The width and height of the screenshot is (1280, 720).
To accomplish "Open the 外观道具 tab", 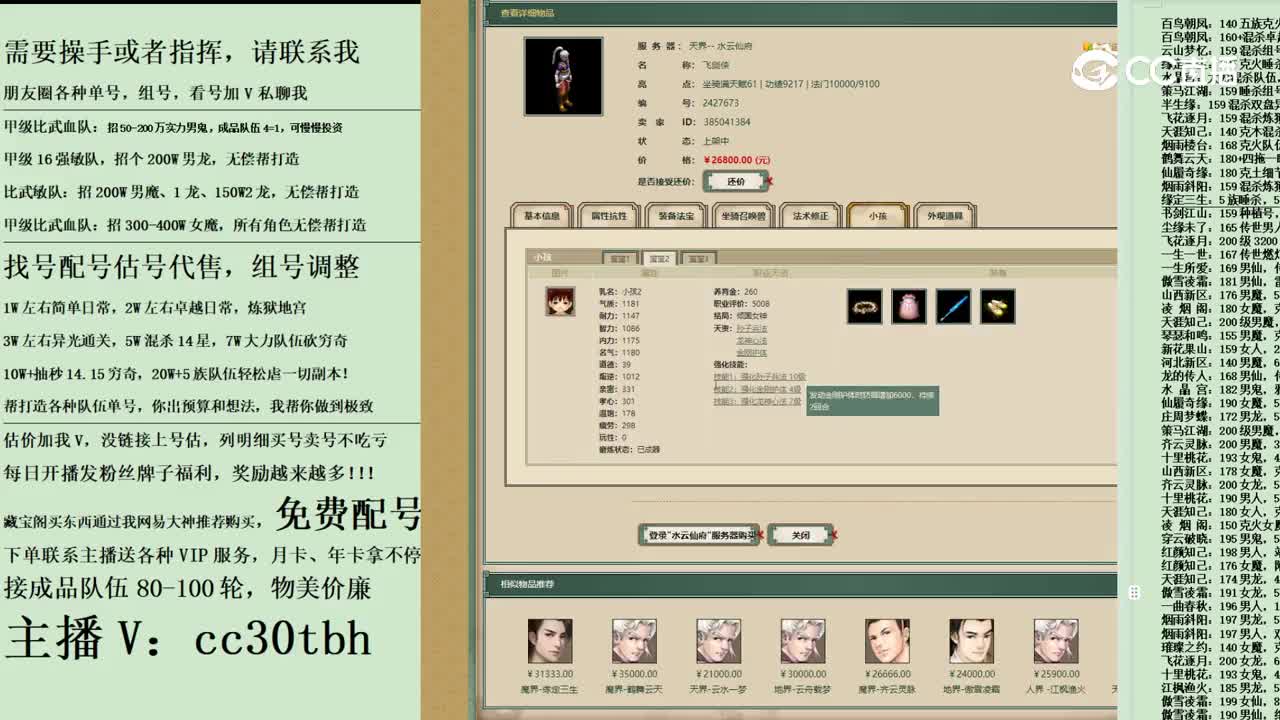I will (944, 216).
